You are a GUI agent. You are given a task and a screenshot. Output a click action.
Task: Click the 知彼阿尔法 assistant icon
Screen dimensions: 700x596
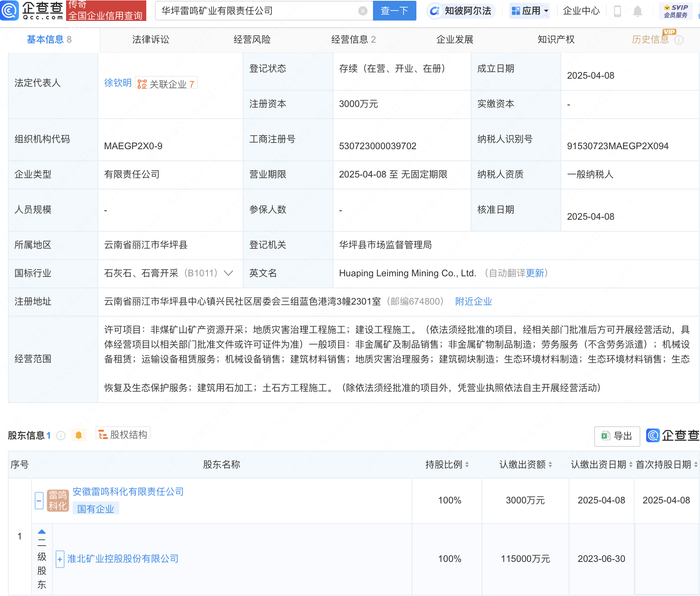435,11
